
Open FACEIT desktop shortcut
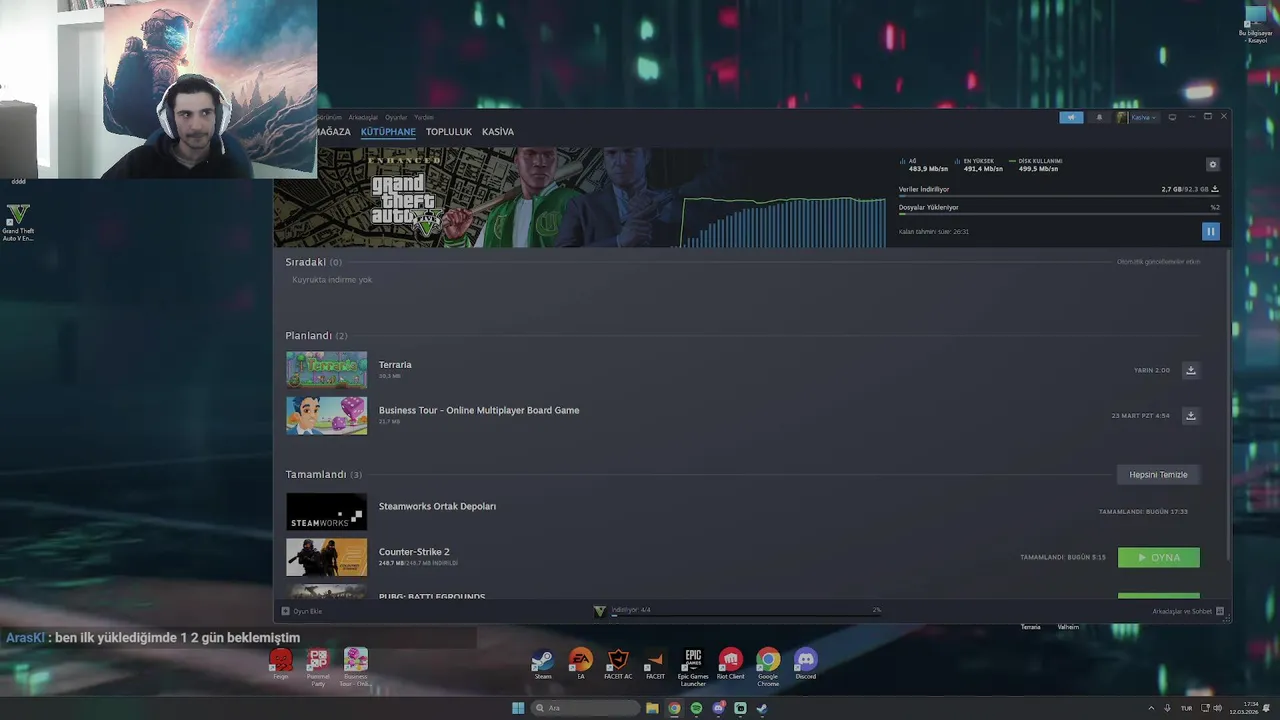click(655, 664)
